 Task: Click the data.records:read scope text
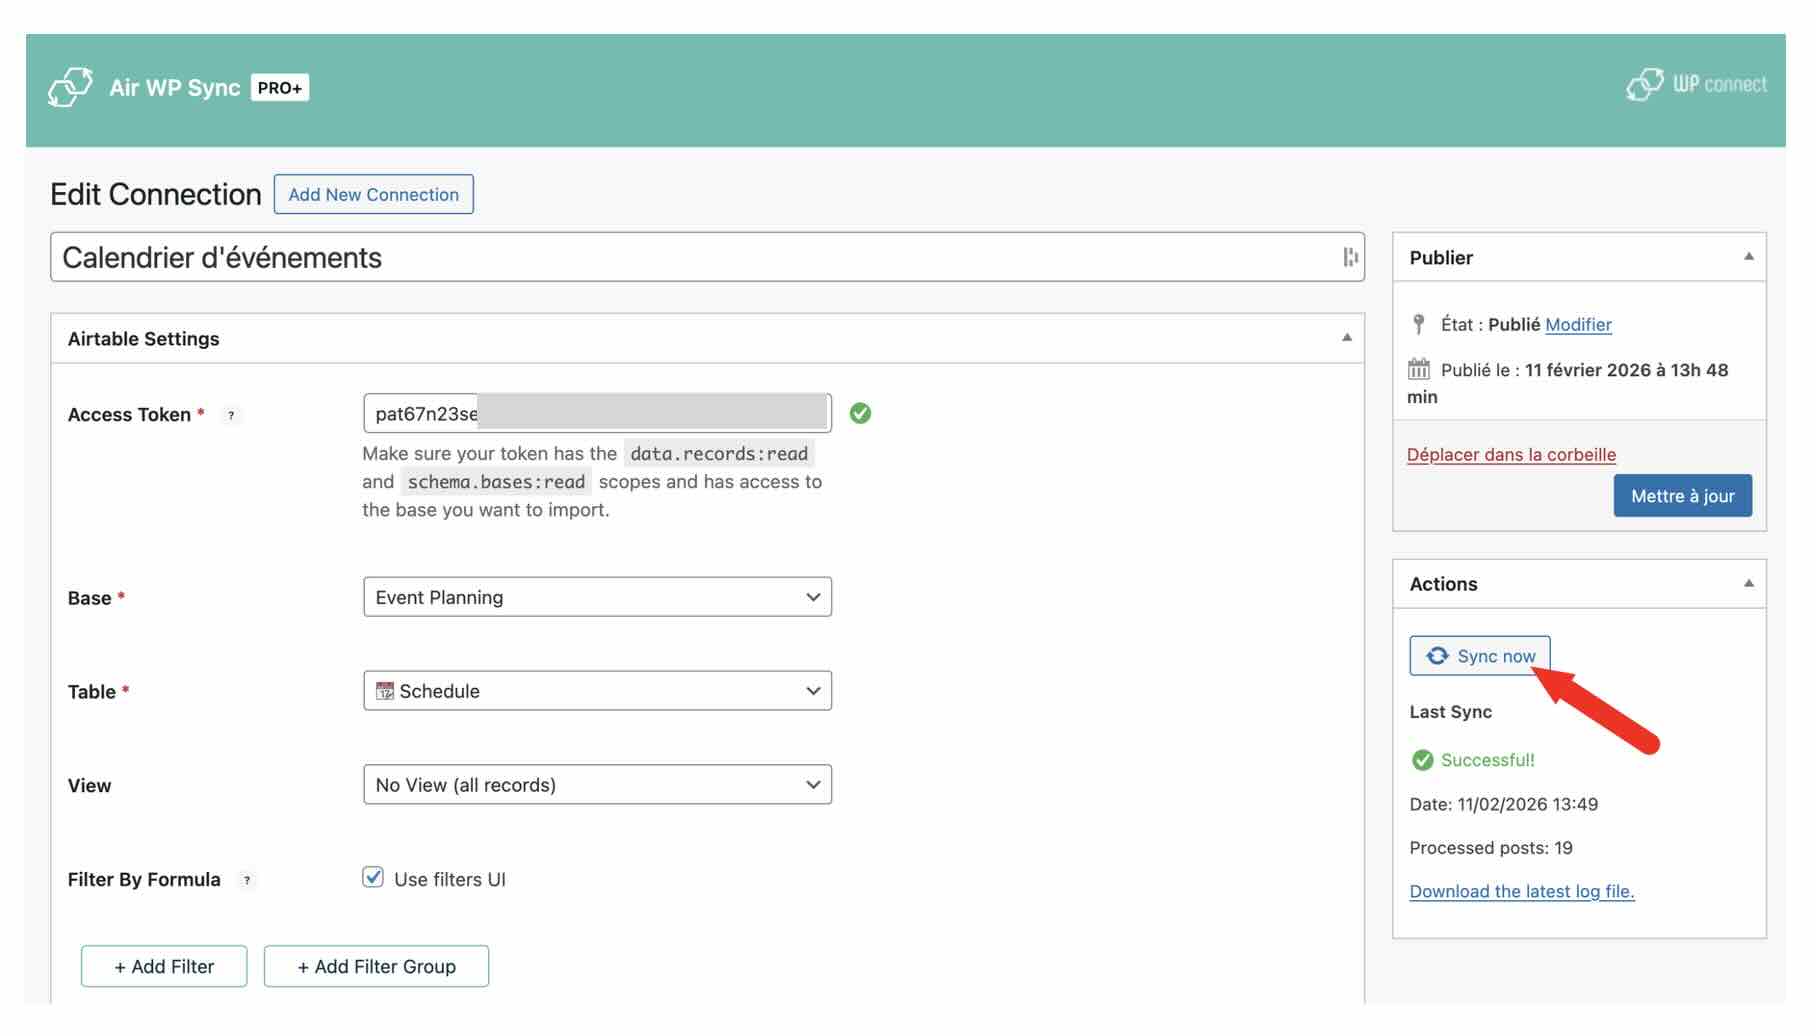coord(719,454)
